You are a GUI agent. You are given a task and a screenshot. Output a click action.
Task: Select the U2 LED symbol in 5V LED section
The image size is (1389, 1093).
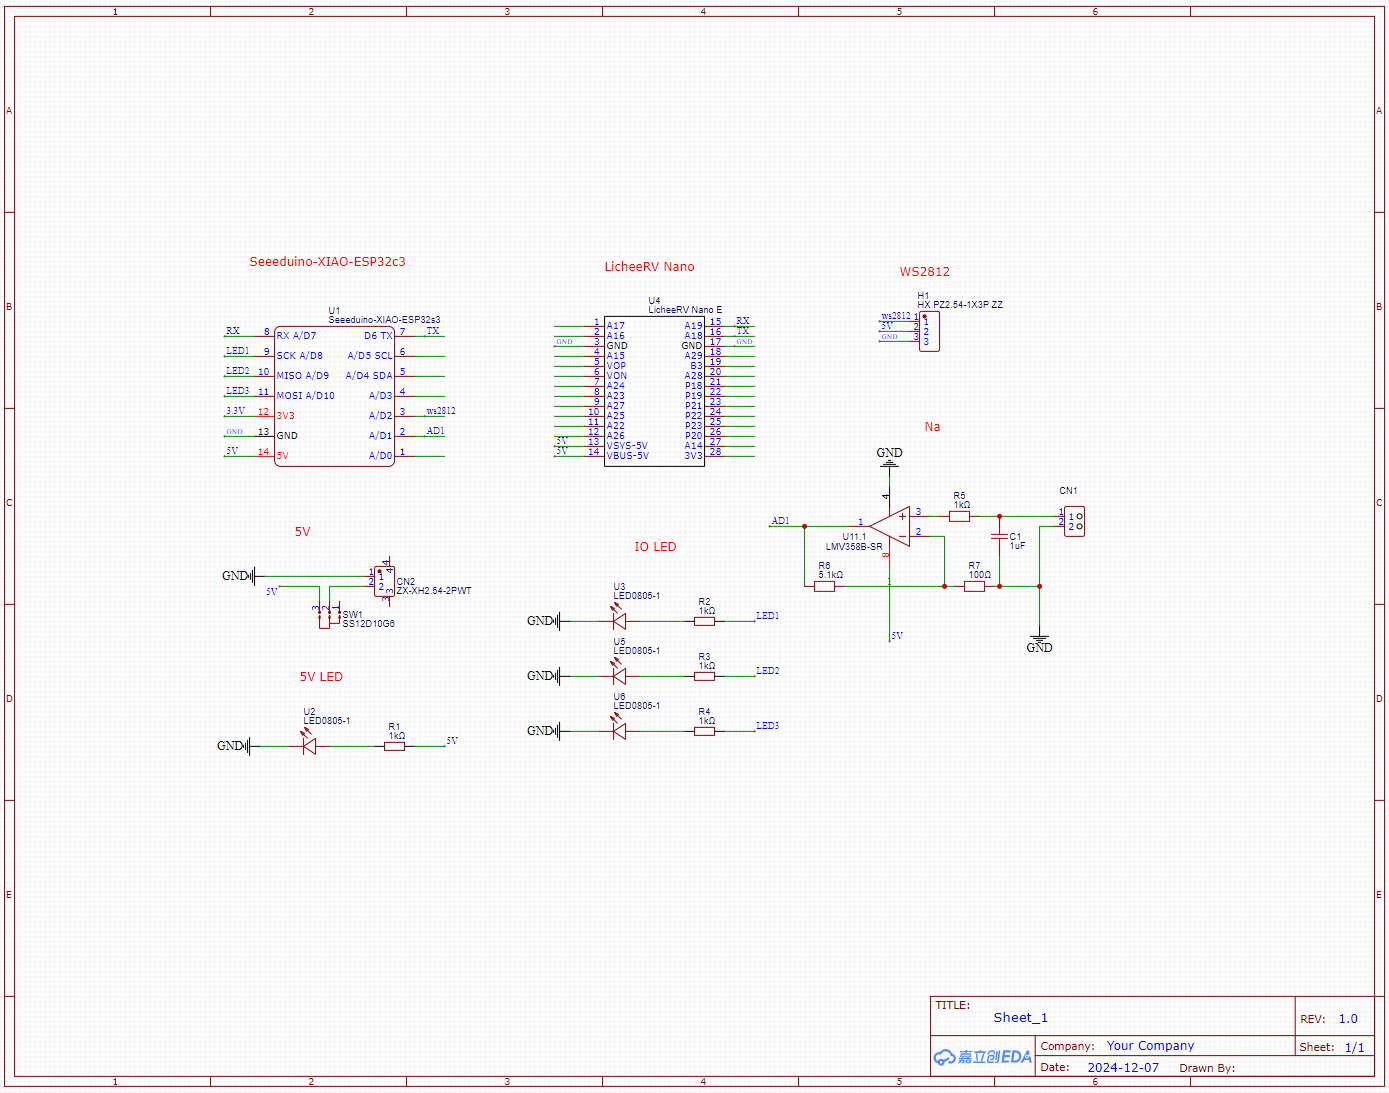(x=309, y=745)
